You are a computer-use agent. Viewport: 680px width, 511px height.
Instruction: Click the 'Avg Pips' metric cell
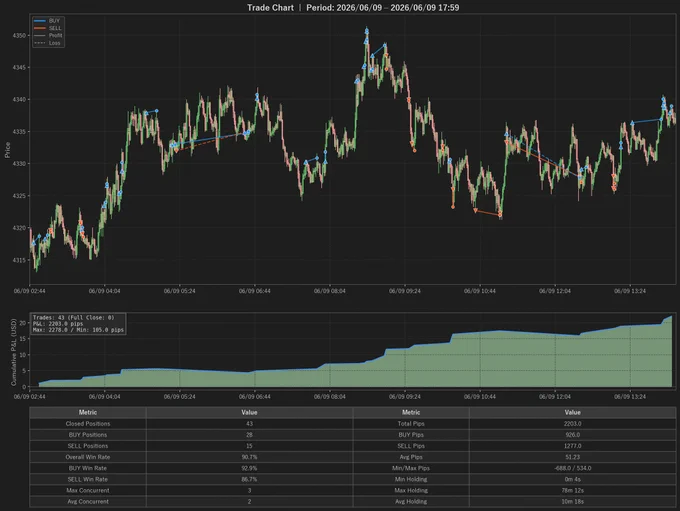pos(411,457)
